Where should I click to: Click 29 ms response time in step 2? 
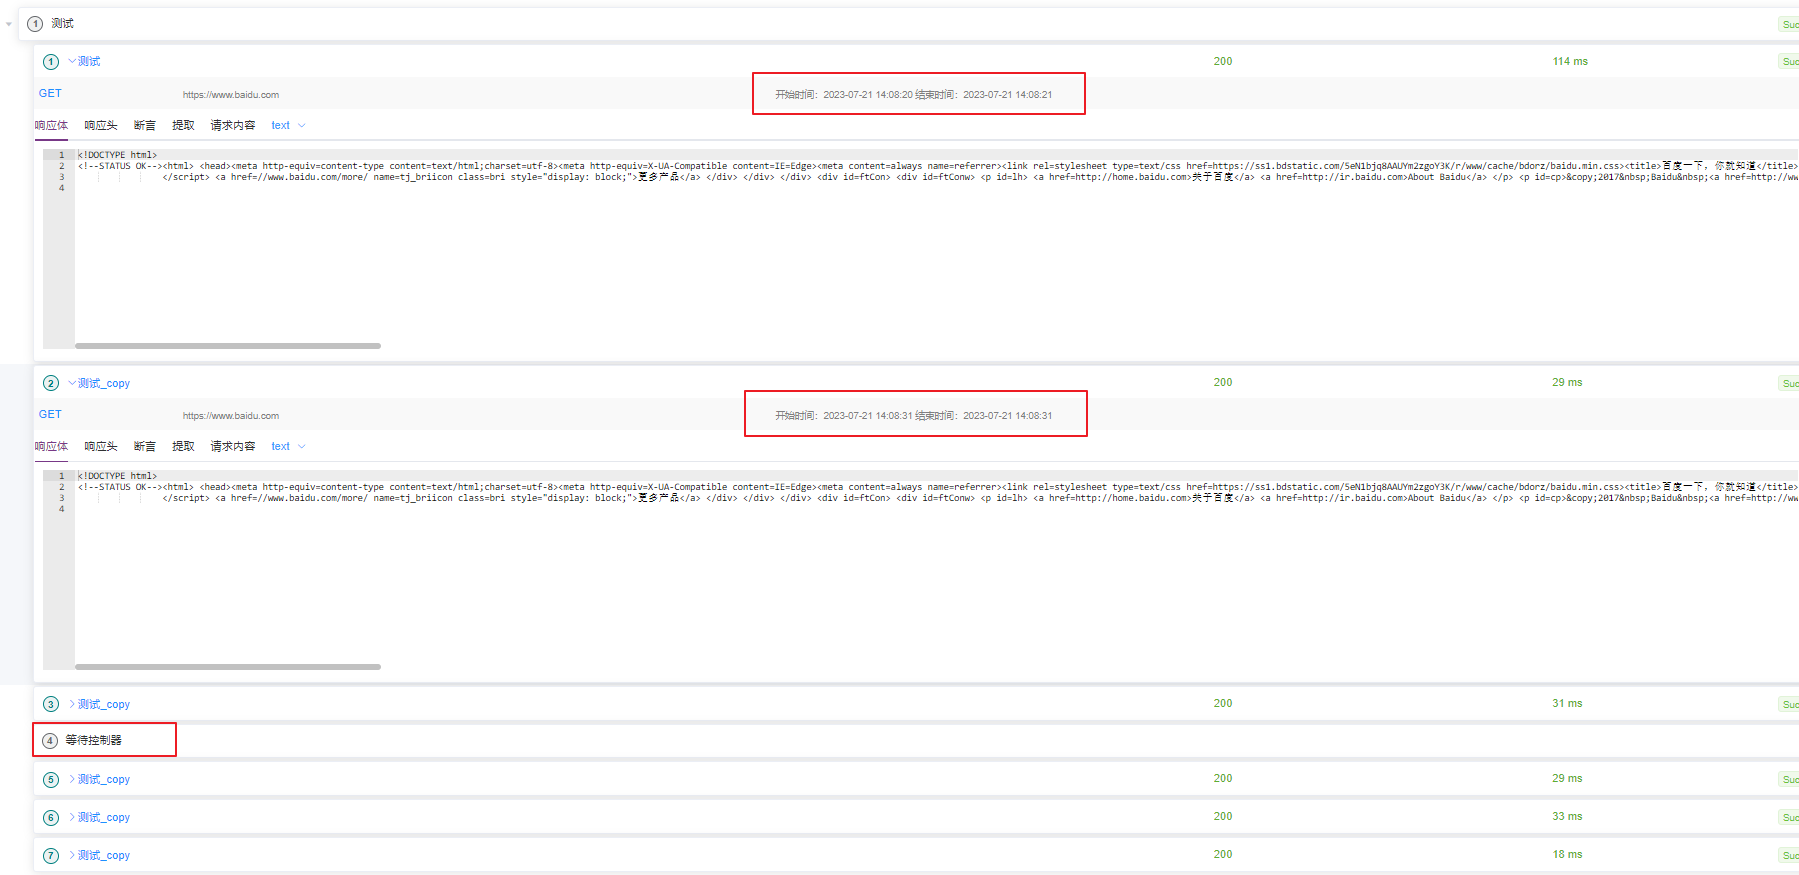click(x=1567, y=382)
